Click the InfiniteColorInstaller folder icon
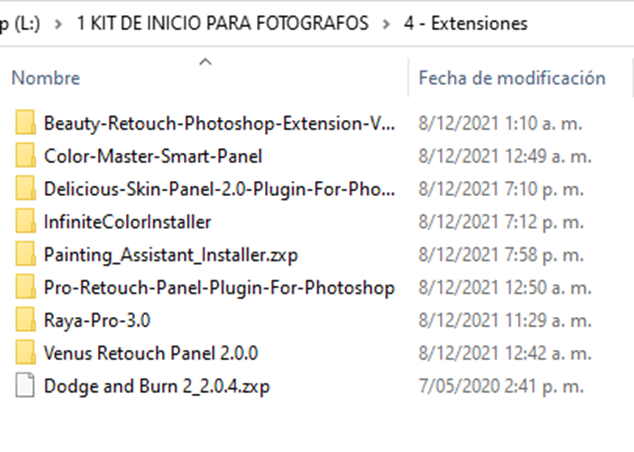Viewport: 634px width, 452px height. pos(25,221)
